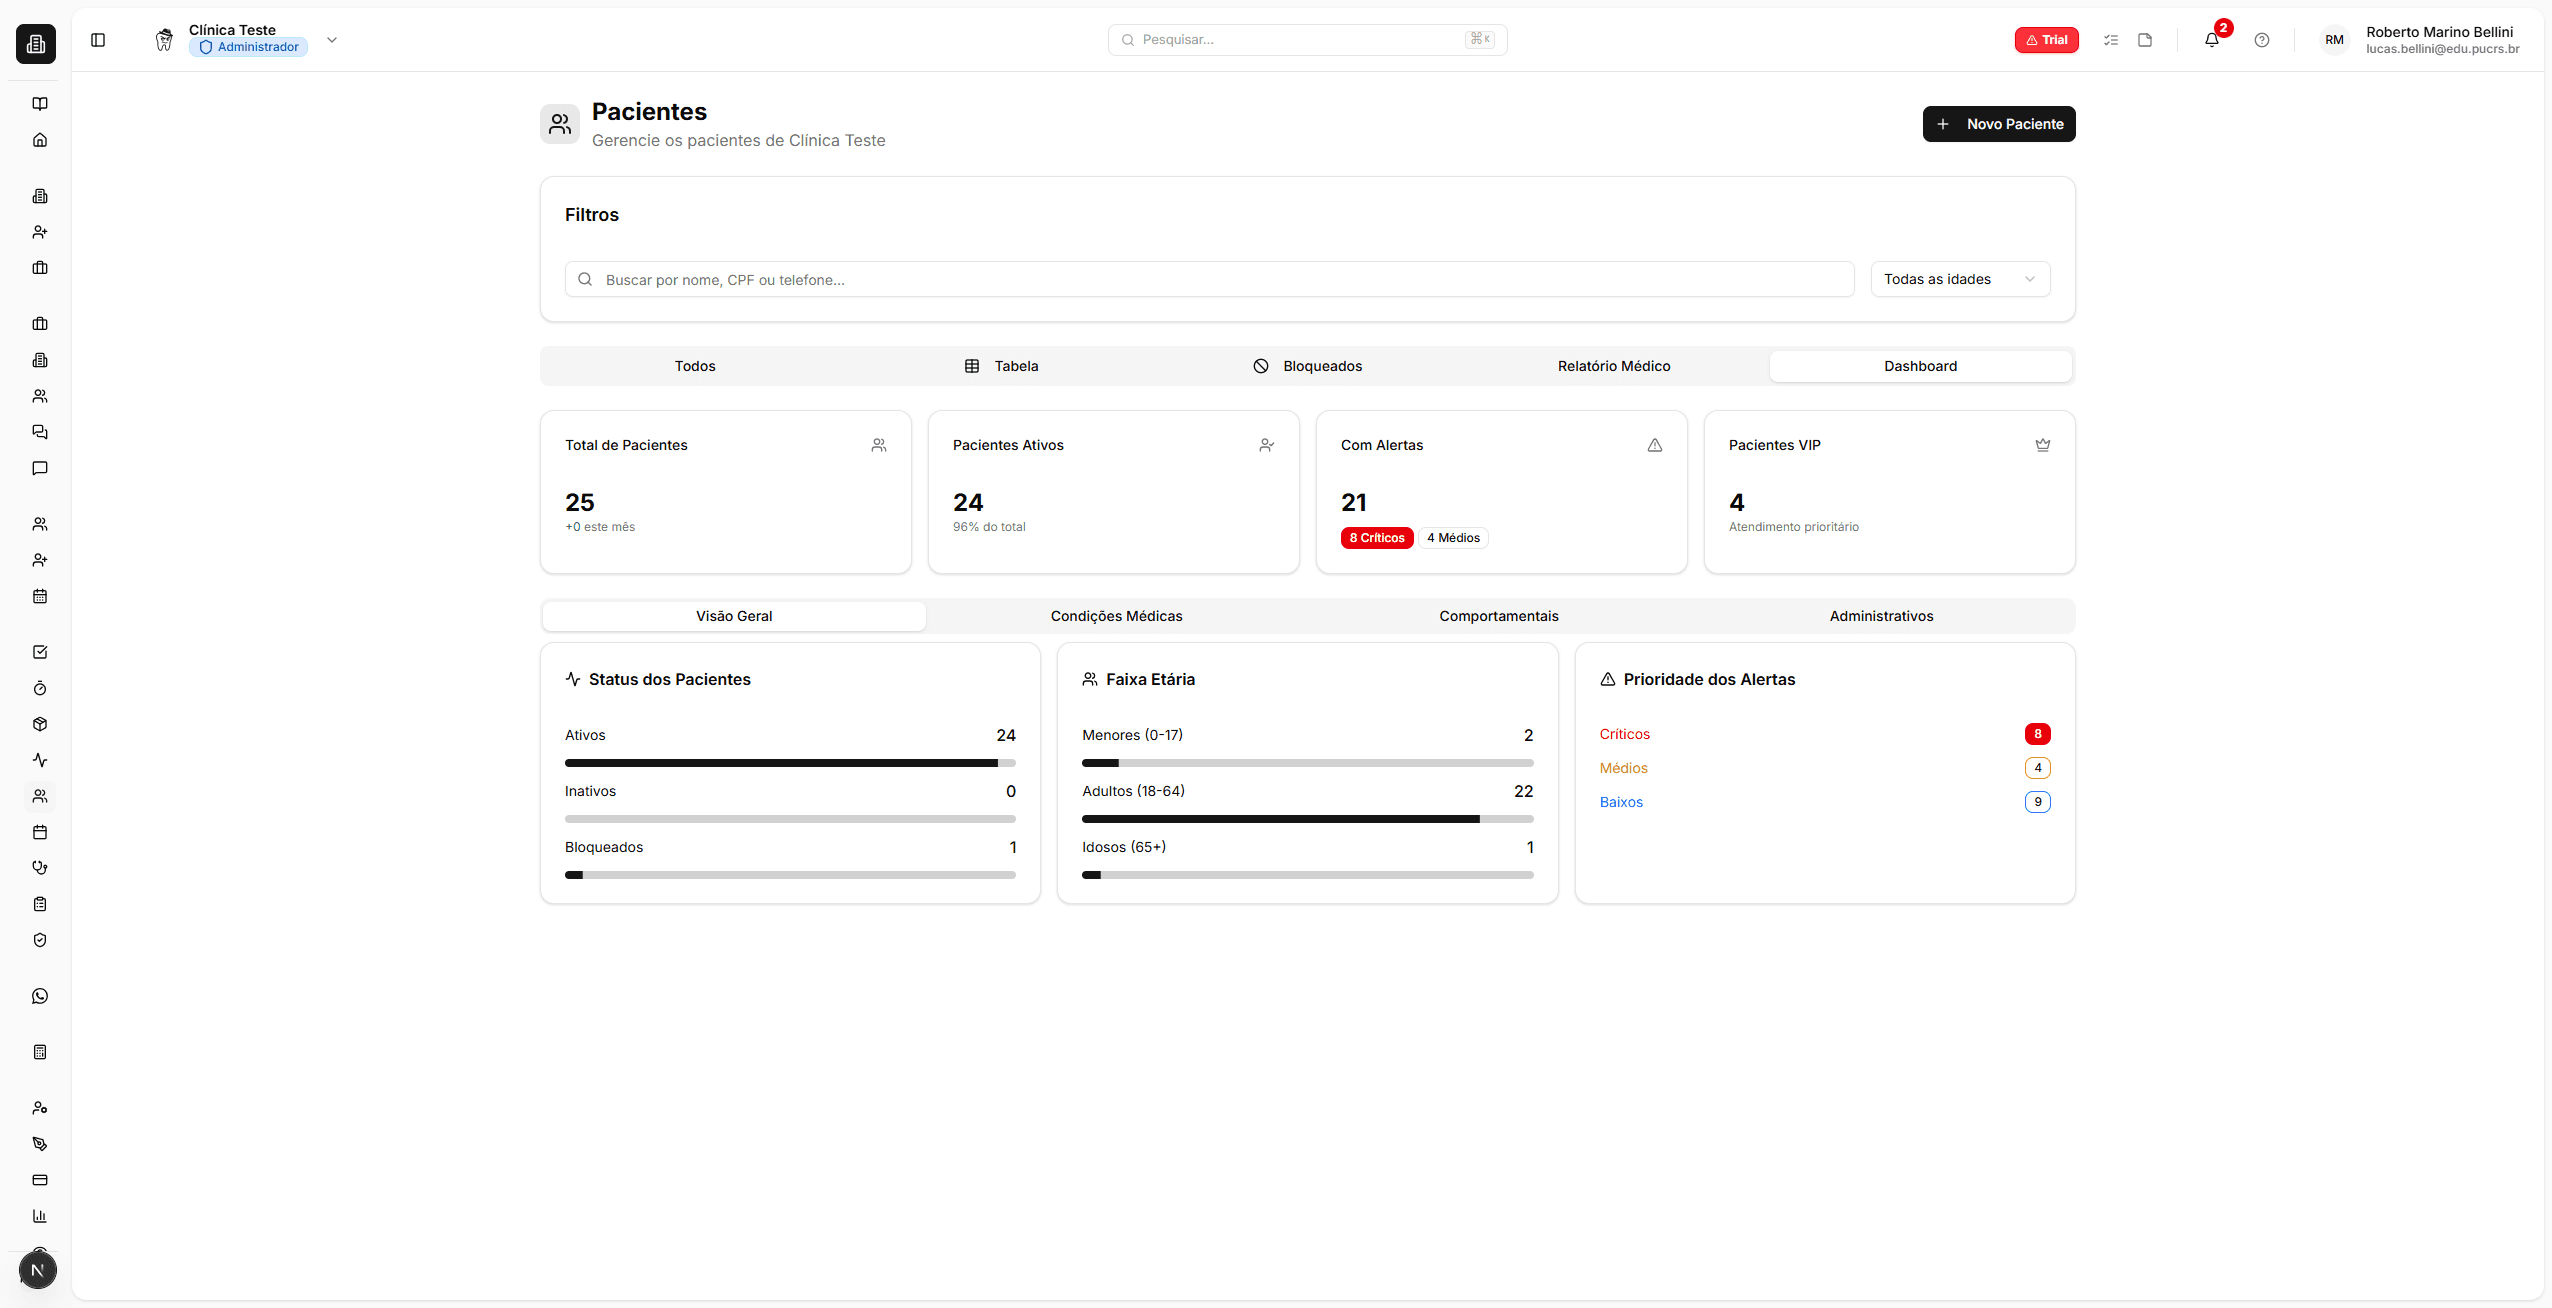Enable the Tabela view option
The width and height of the screenshot is (2552, 1308).
coord(1003,366)
